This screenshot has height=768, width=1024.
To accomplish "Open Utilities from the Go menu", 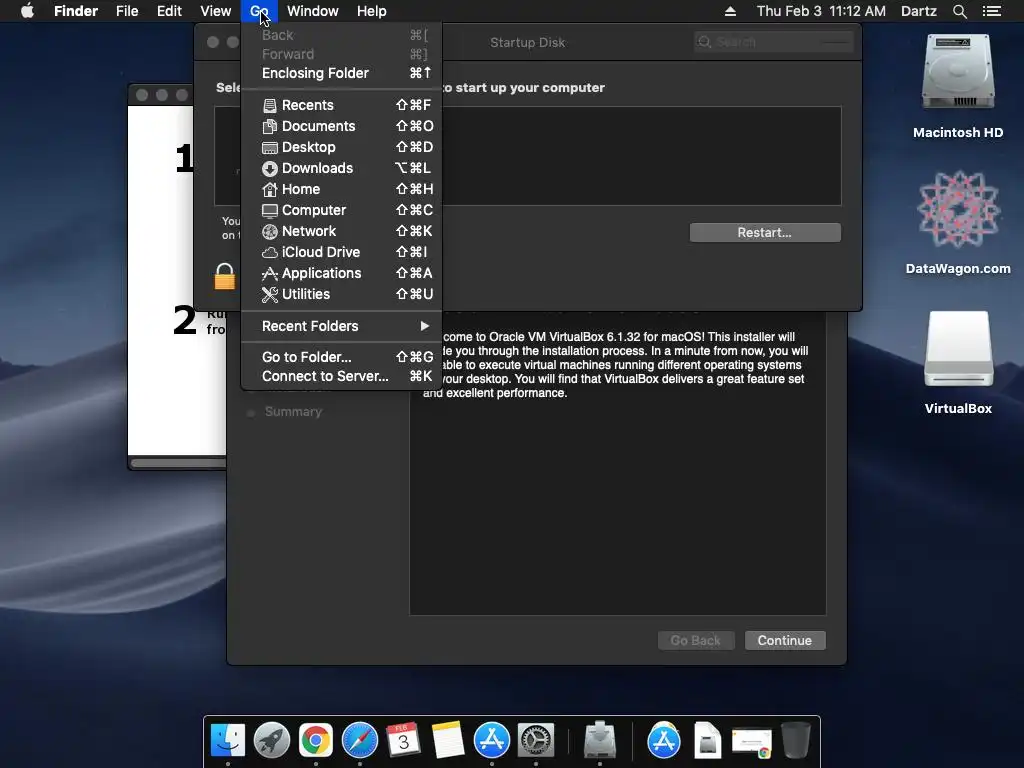I will click(x=342, y=294).
